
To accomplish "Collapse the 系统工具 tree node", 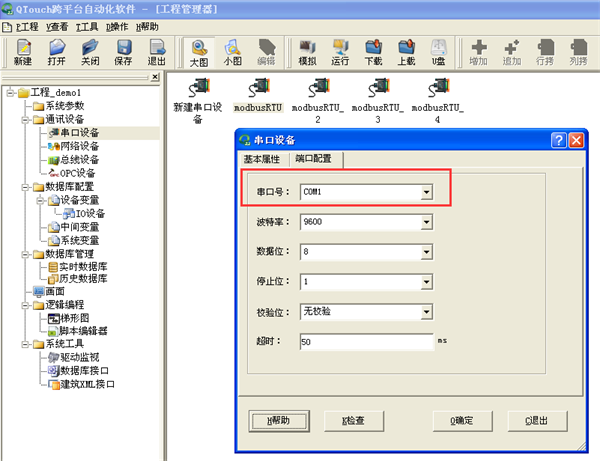I will point(26,344).
